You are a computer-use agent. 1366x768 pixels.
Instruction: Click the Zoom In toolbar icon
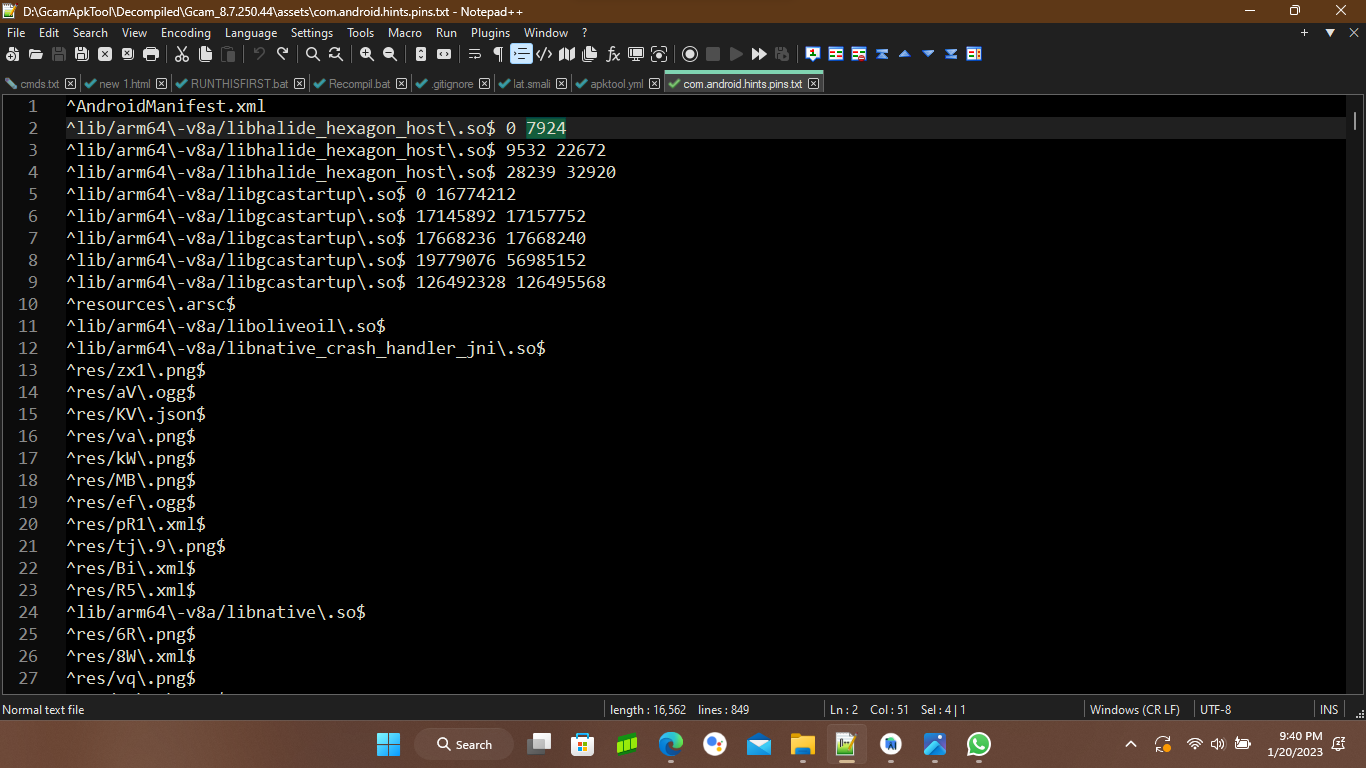tap(367, 54)
